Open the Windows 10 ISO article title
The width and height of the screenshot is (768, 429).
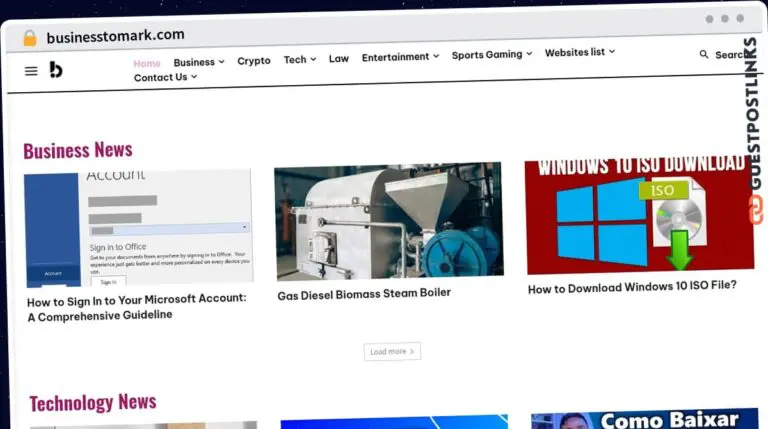pyautogui.click(x=632, y=286)
